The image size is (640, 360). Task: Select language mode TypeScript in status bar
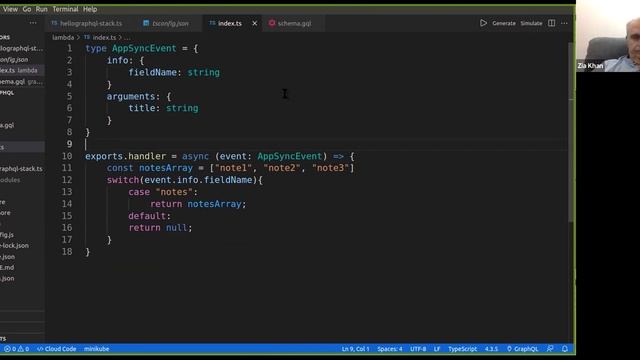coord(462,349)
